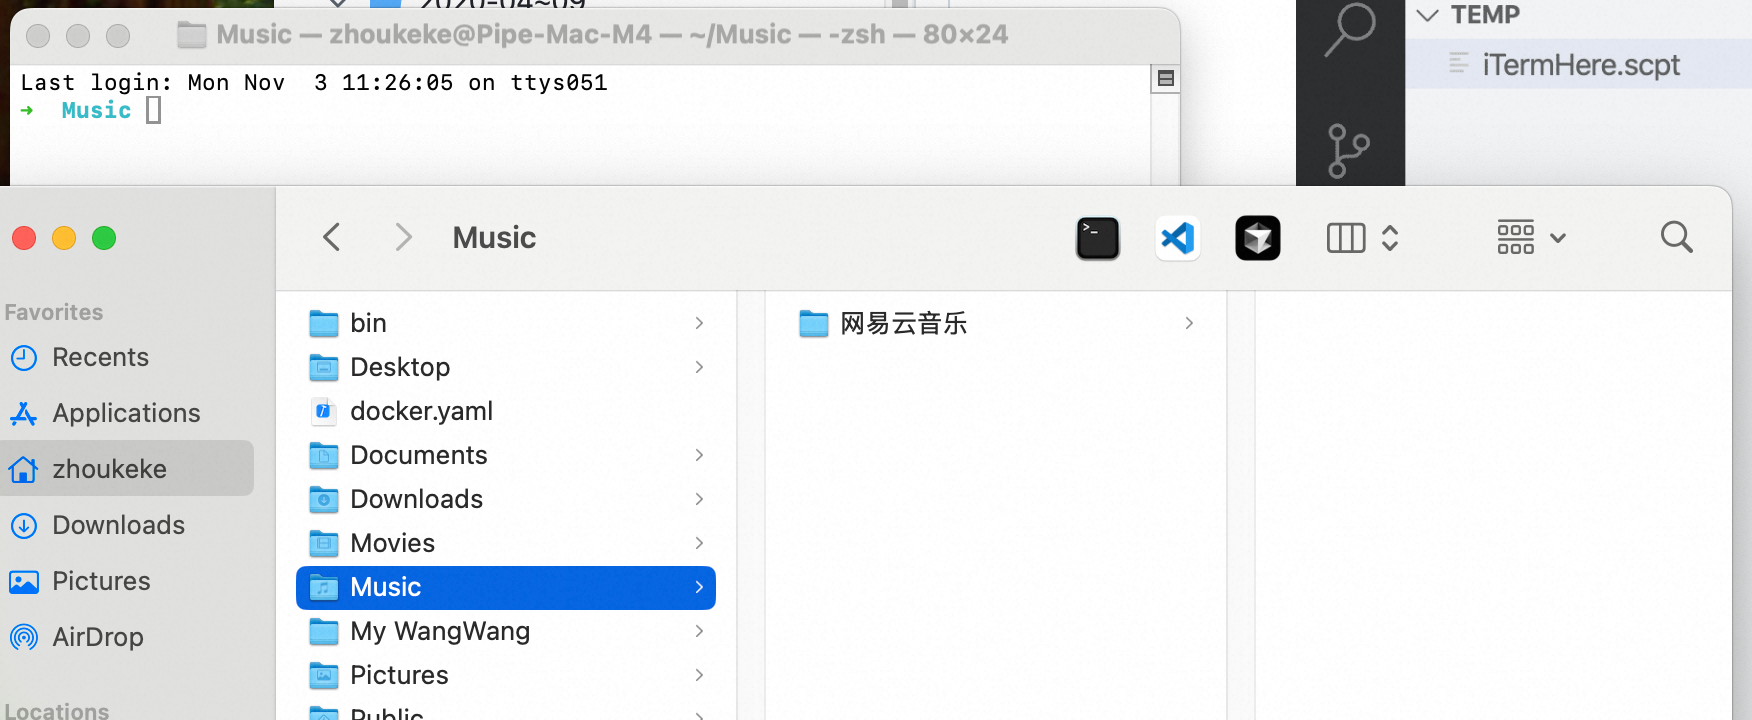Select the docker.yaml file

pos(421,411)
